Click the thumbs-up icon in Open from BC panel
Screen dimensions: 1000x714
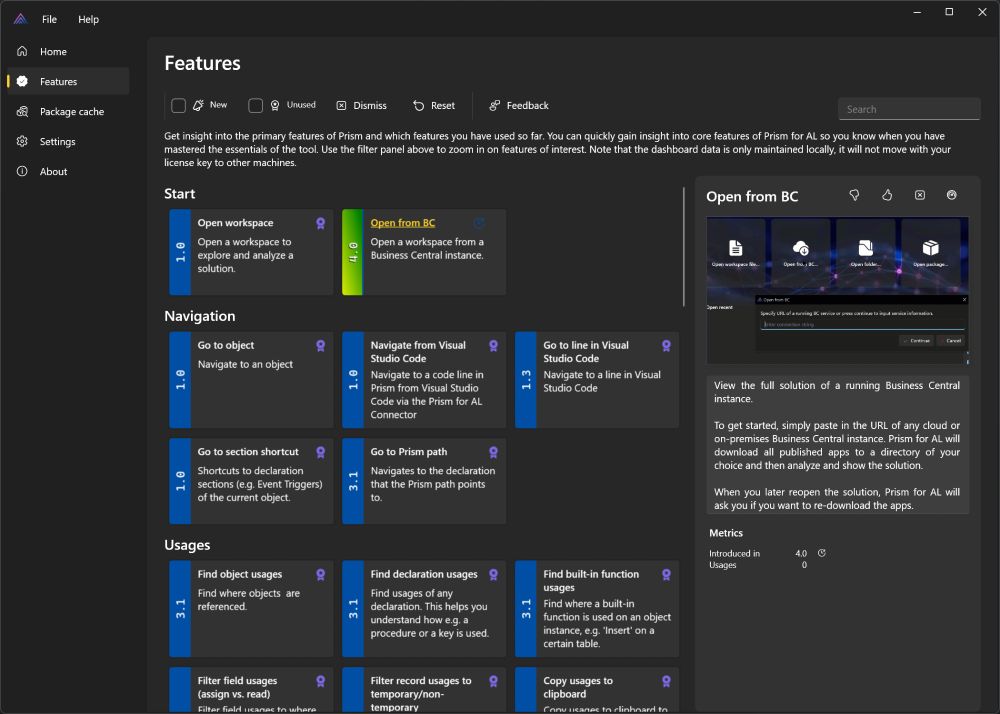887,195
